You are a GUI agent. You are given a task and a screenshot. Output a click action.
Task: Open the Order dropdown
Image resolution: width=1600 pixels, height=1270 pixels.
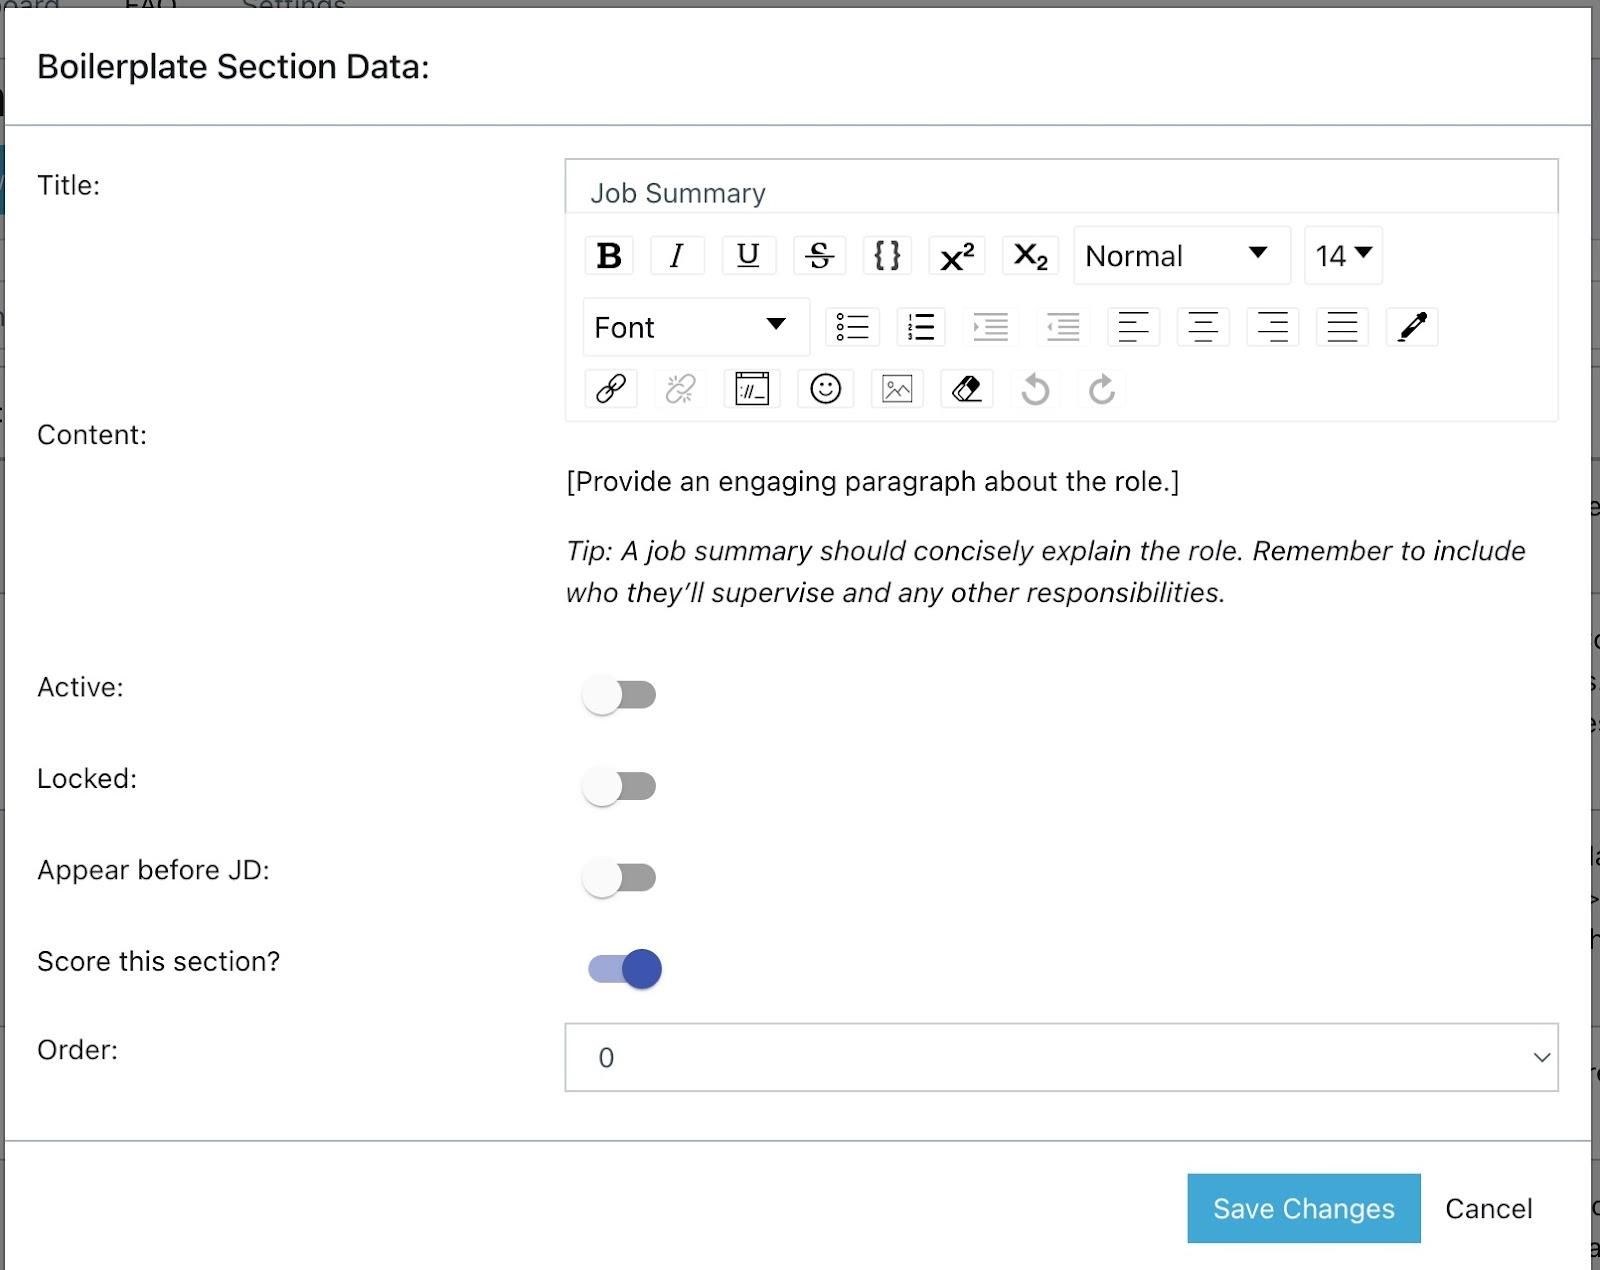pyautogui.click(x=1061, y=1057)
